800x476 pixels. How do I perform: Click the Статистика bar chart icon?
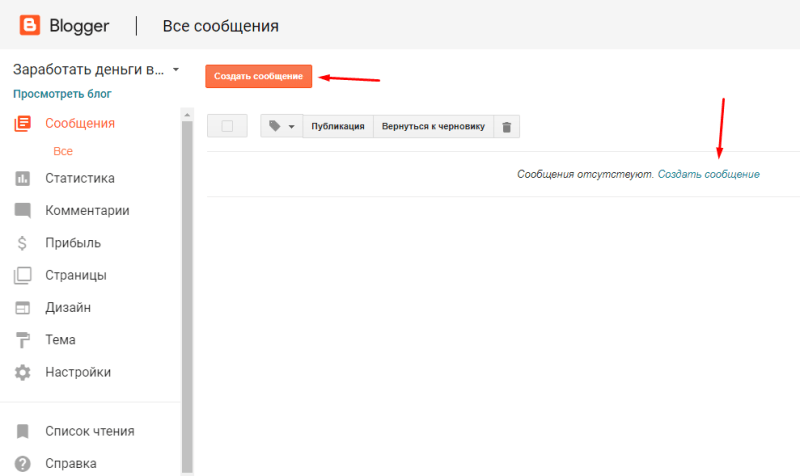click(22, 179)
